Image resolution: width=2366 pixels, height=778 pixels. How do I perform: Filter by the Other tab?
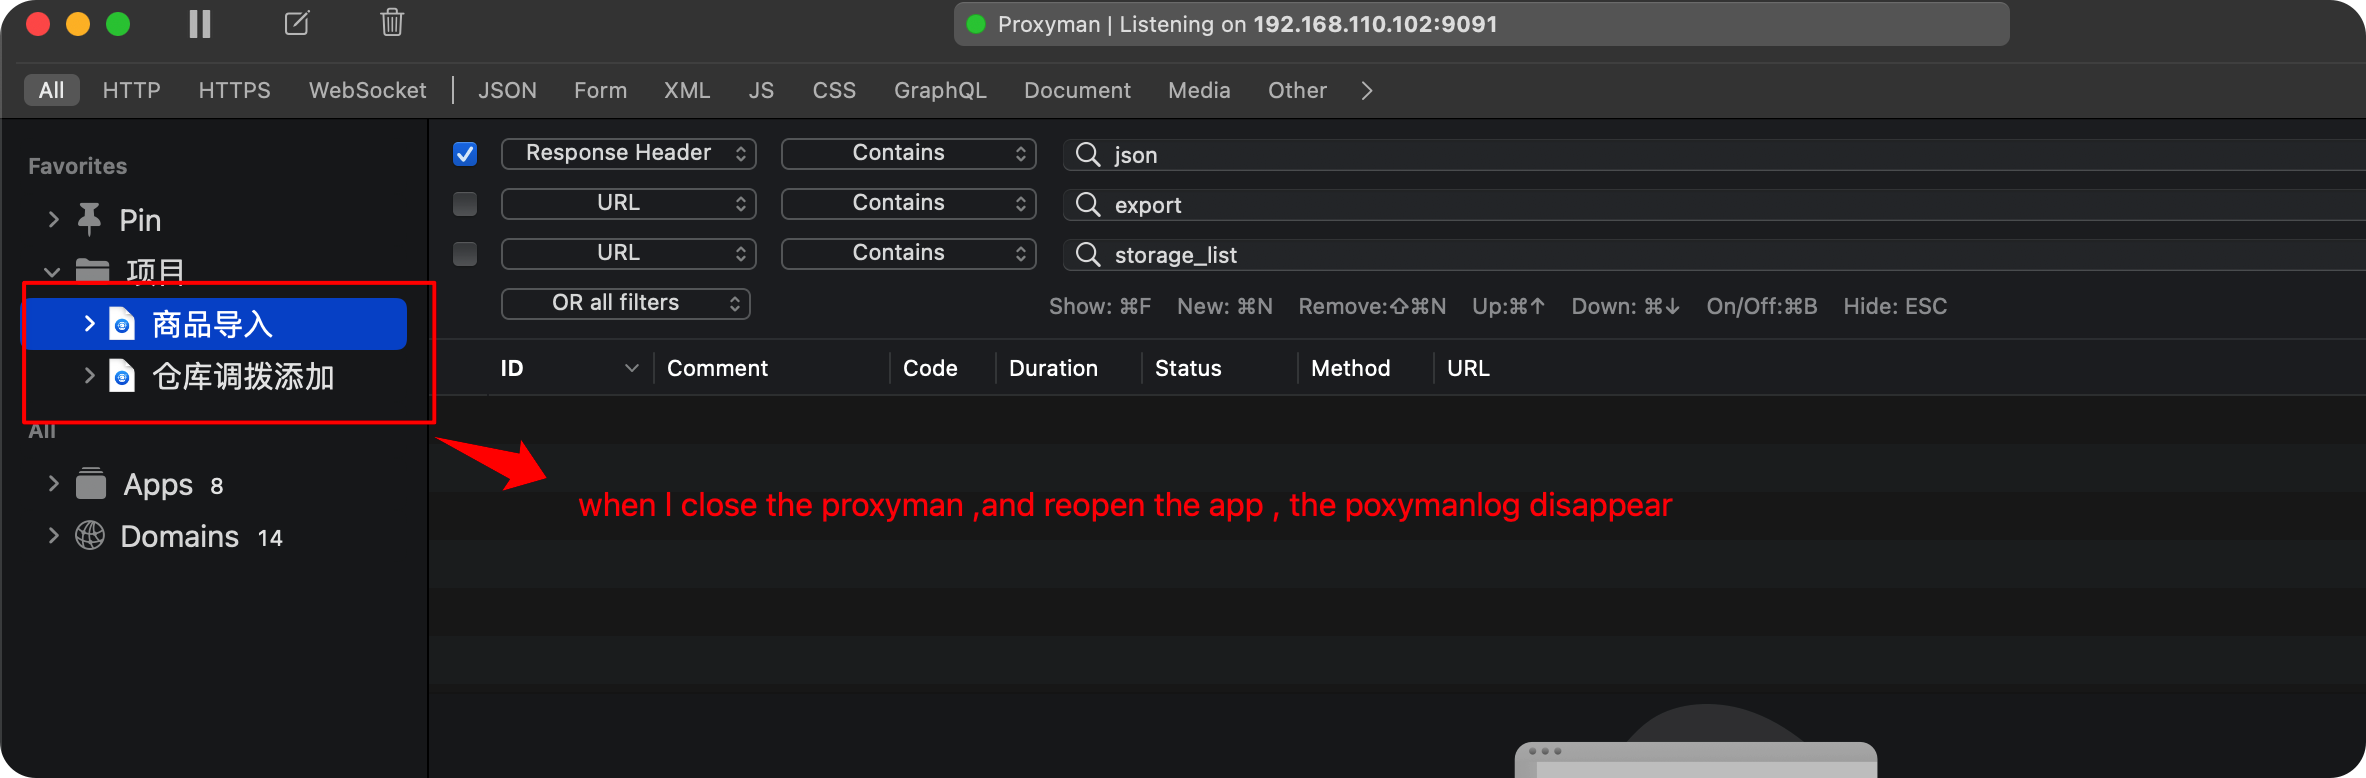(1297, 90)
